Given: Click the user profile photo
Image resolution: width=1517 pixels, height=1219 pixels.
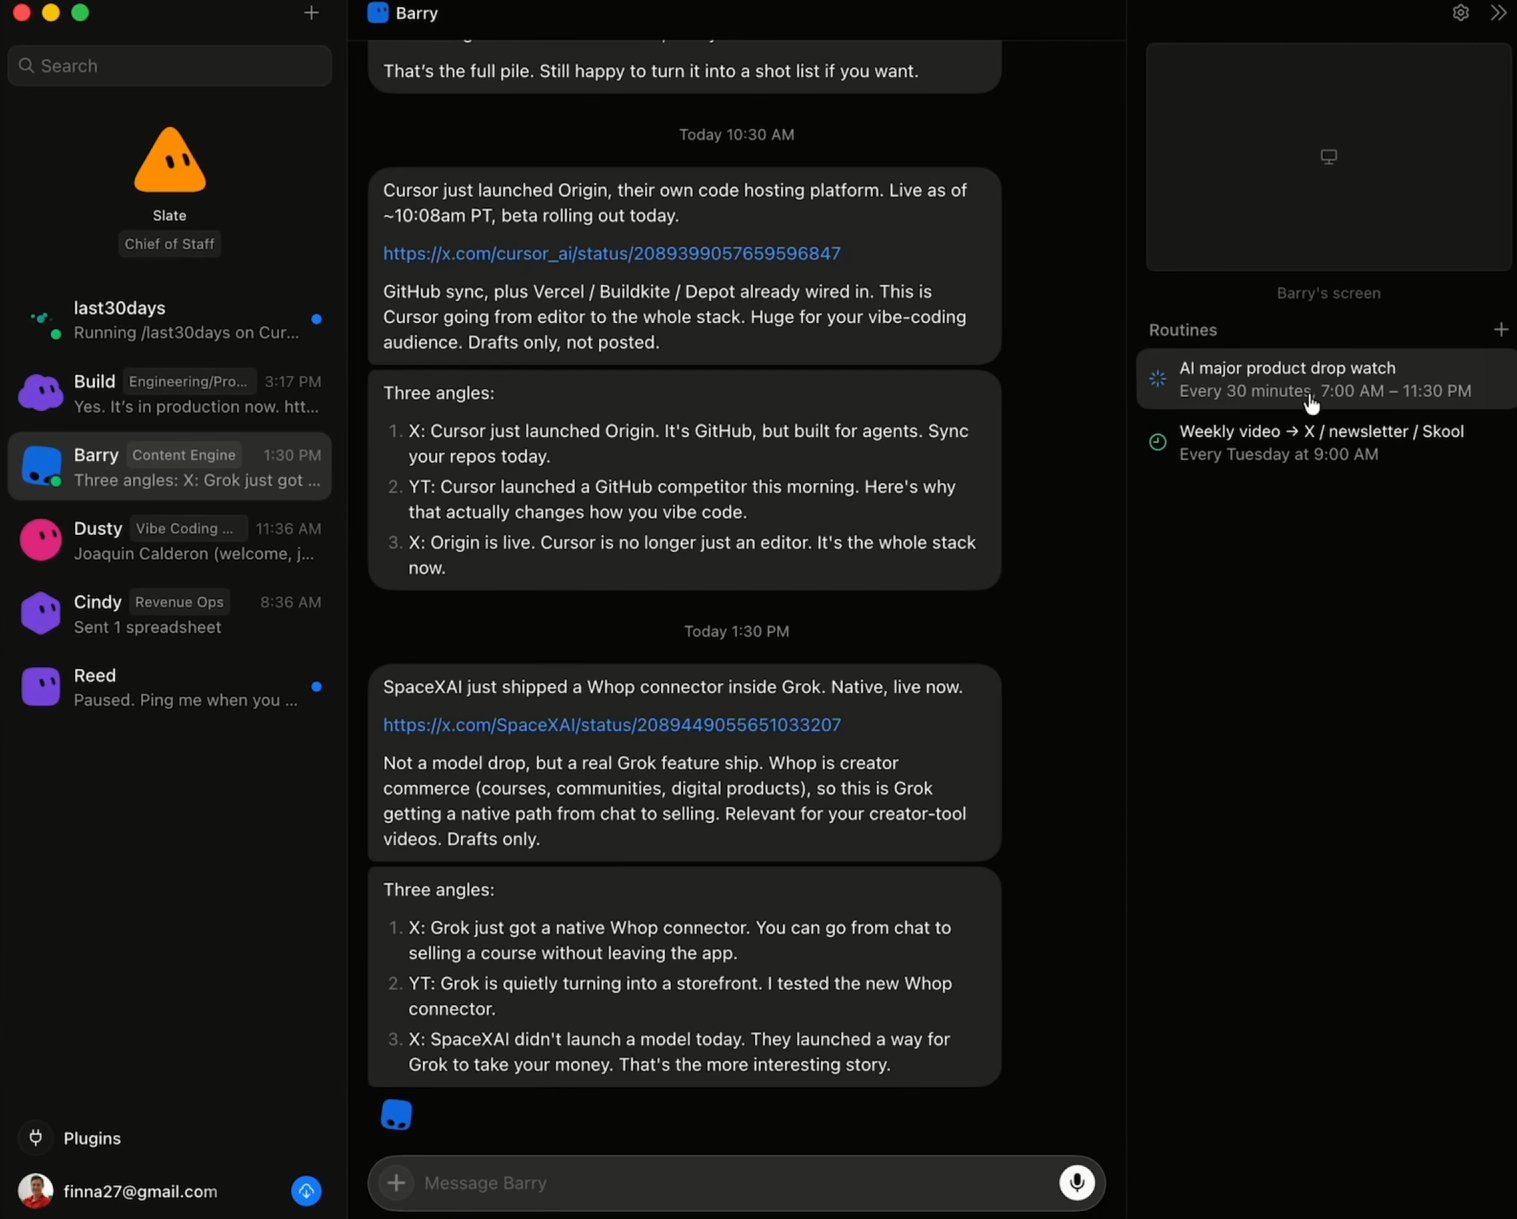Looking at the screenshot, I should point(35,1191).
